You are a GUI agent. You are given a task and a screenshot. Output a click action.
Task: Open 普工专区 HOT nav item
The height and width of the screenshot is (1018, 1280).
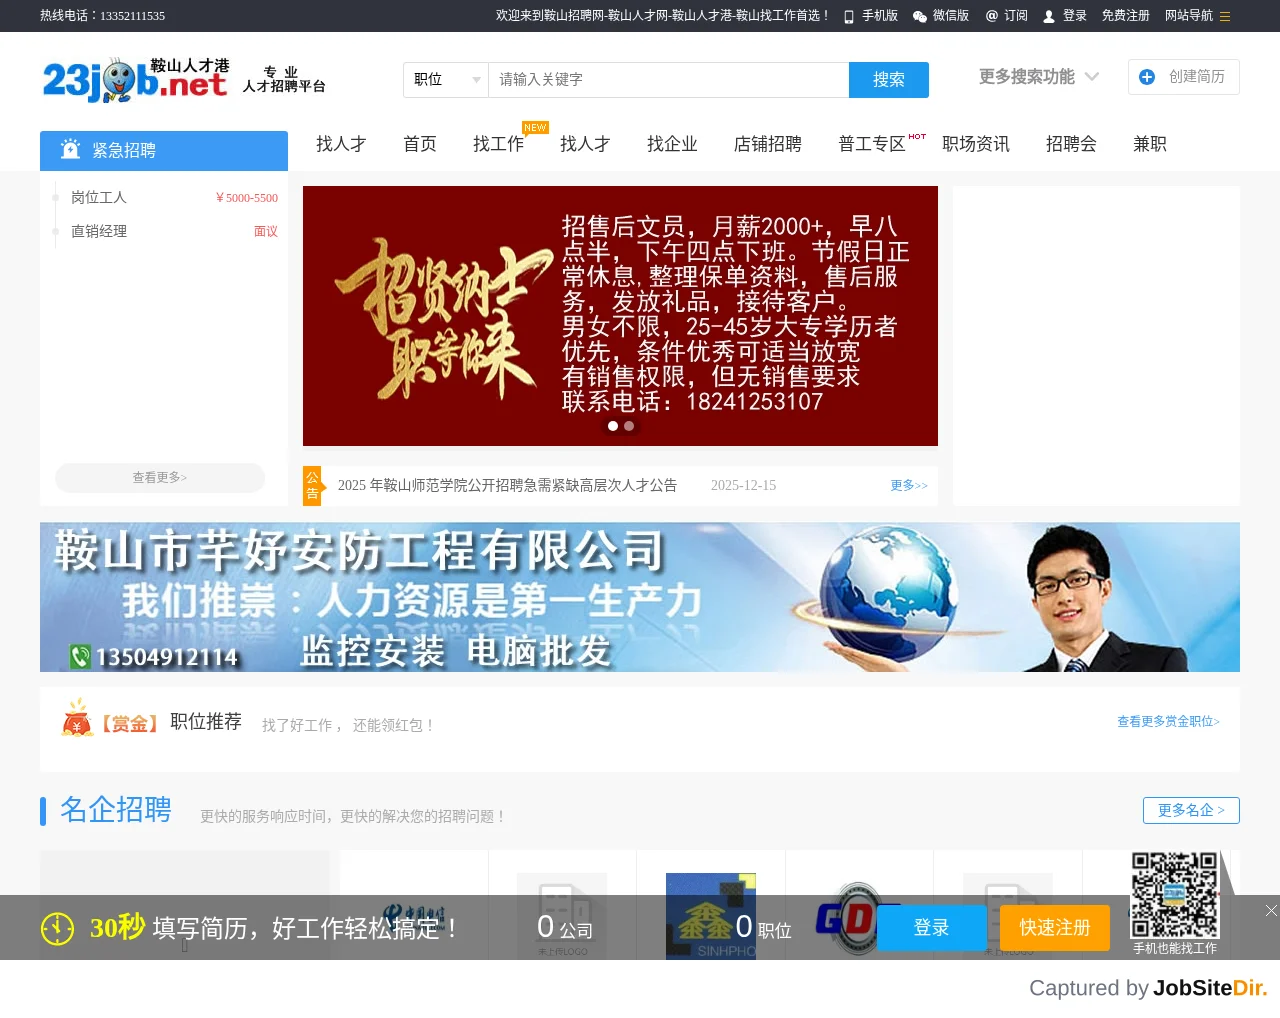pos(872,144)
